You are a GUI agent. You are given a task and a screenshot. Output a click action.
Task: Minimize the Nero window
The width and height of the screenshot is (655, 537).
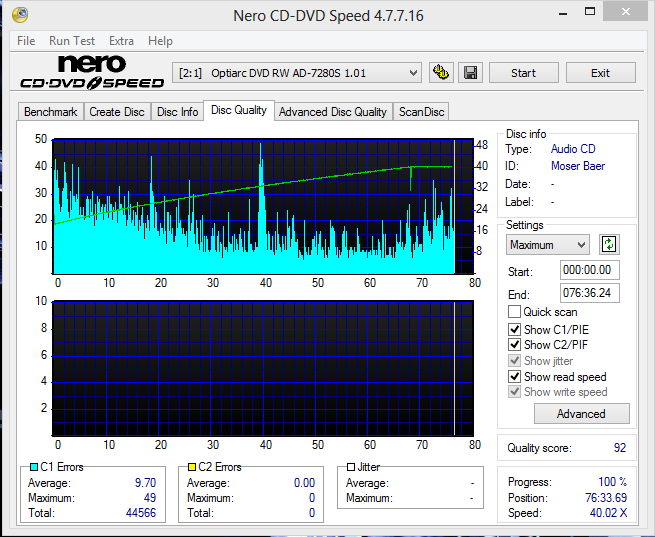[563, 13]
